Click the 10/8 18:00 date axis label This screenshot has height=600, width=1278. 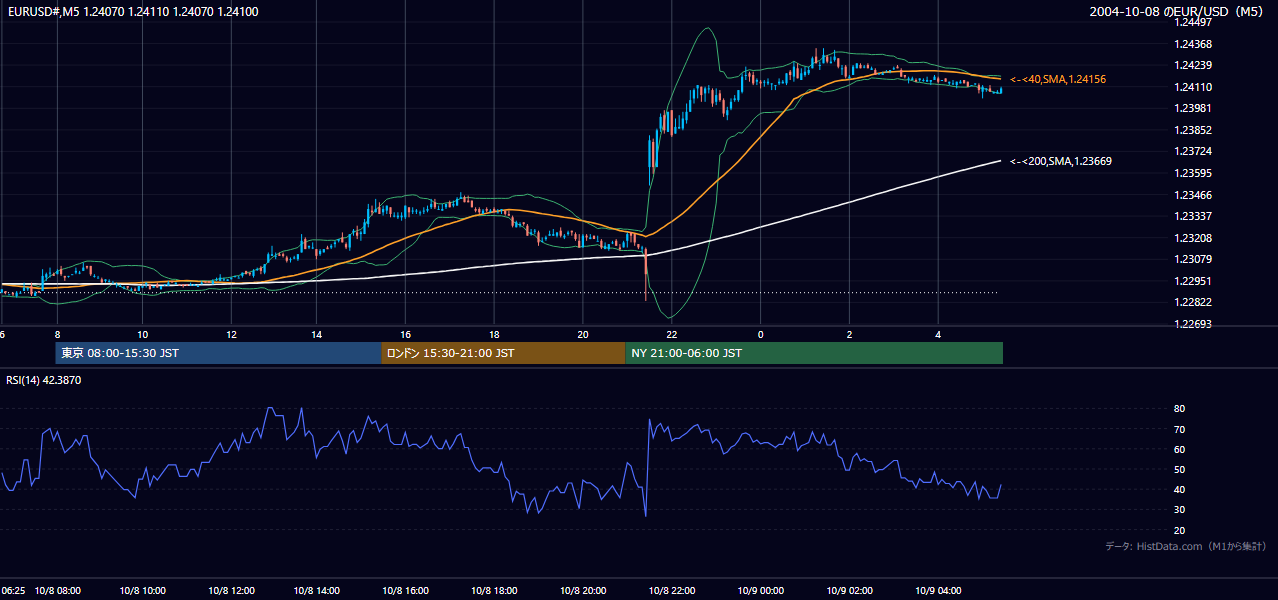click(x=494, y=591)
